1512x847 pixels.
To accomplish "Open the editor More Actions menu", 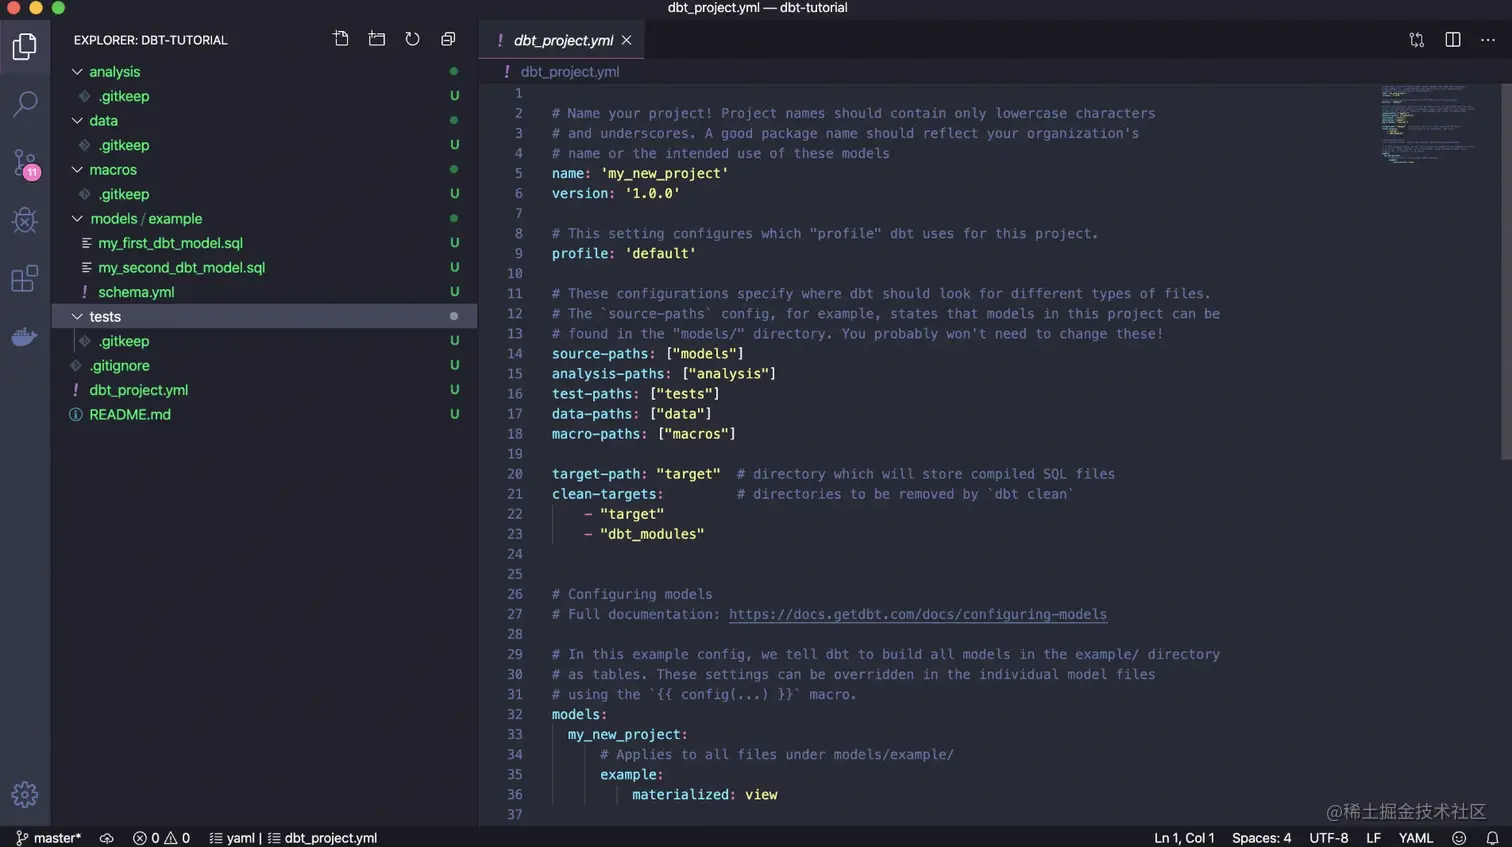I will tap(1489, 40).
